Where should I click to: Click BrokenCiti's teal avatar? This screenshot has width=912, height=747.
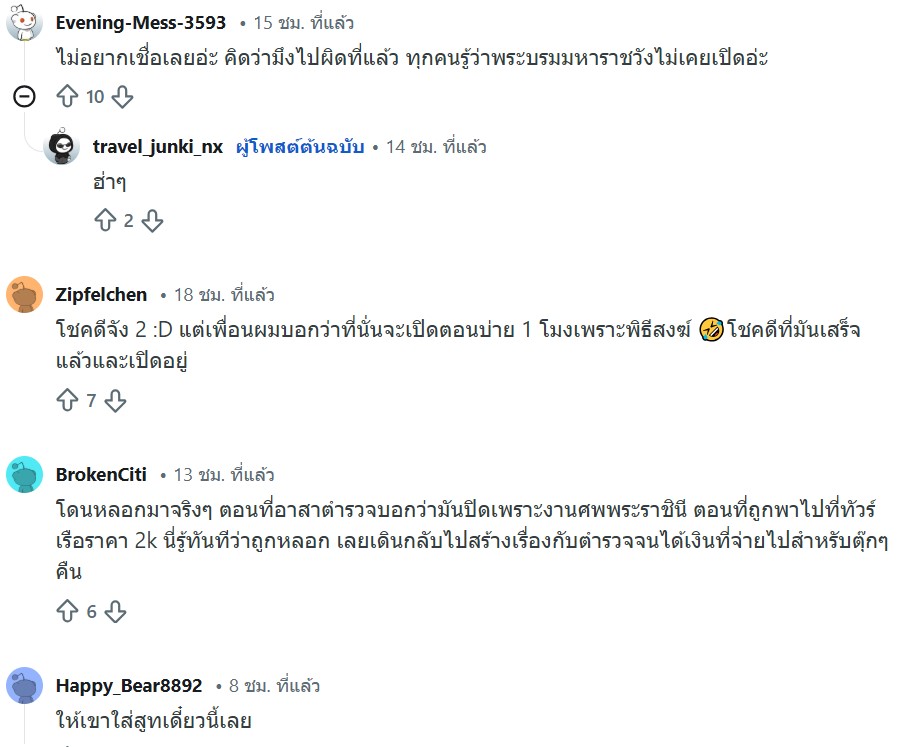(x=25, y=475)
